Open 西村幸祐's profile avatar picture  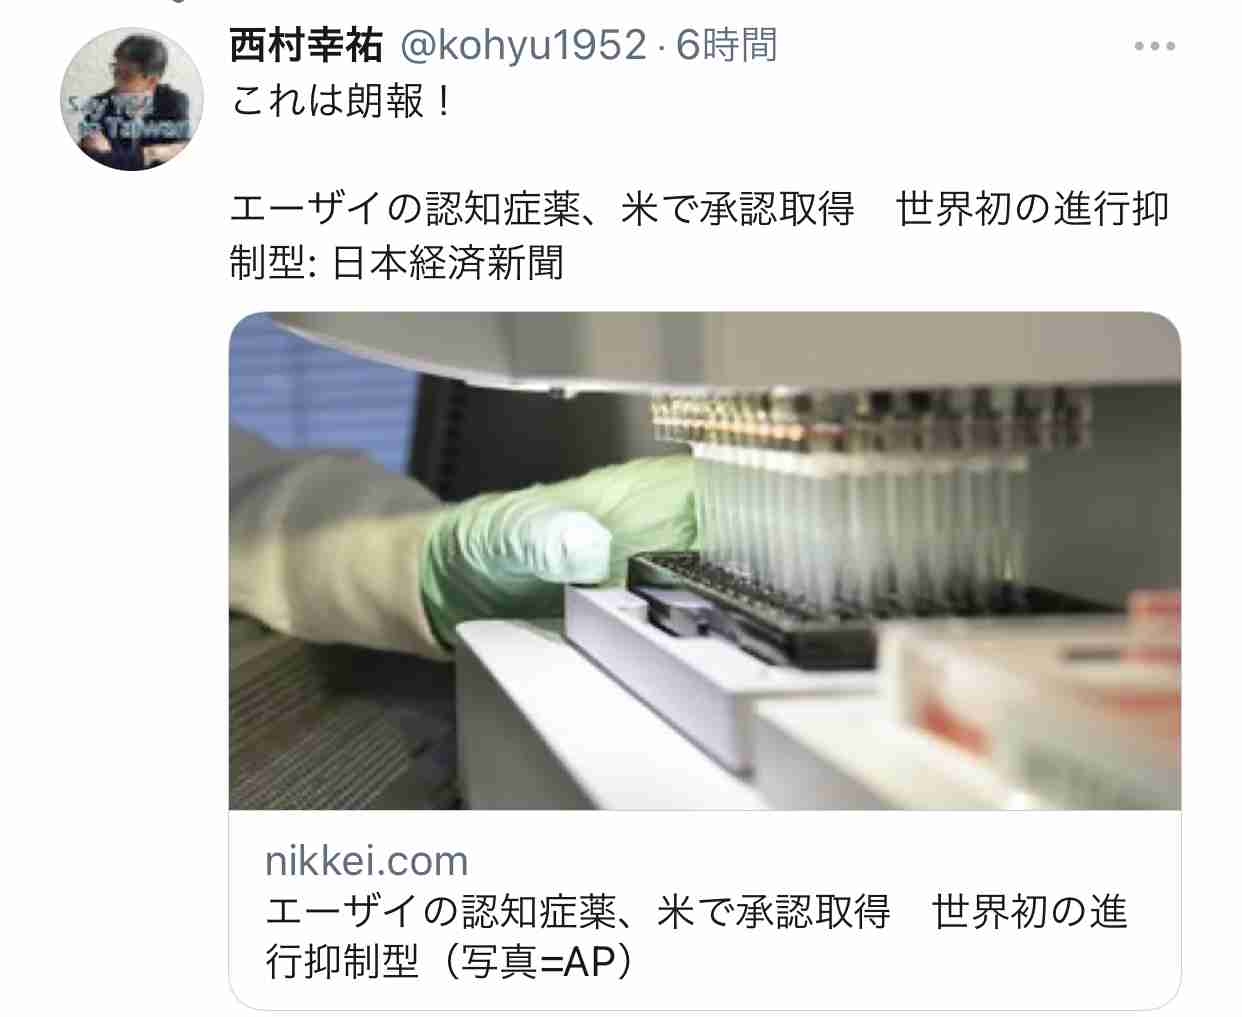(x=132, y=98)
